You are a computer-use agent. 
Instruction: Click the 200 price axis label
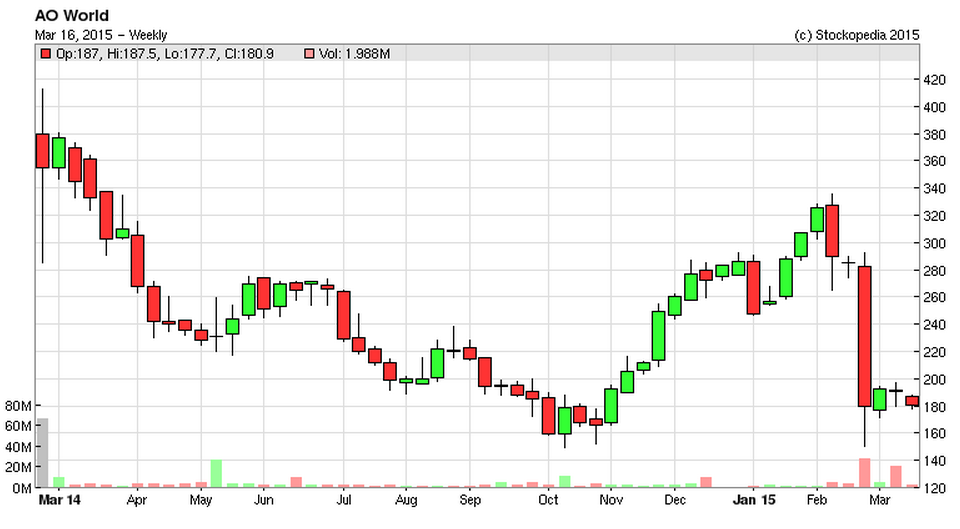tap(934, 380)
